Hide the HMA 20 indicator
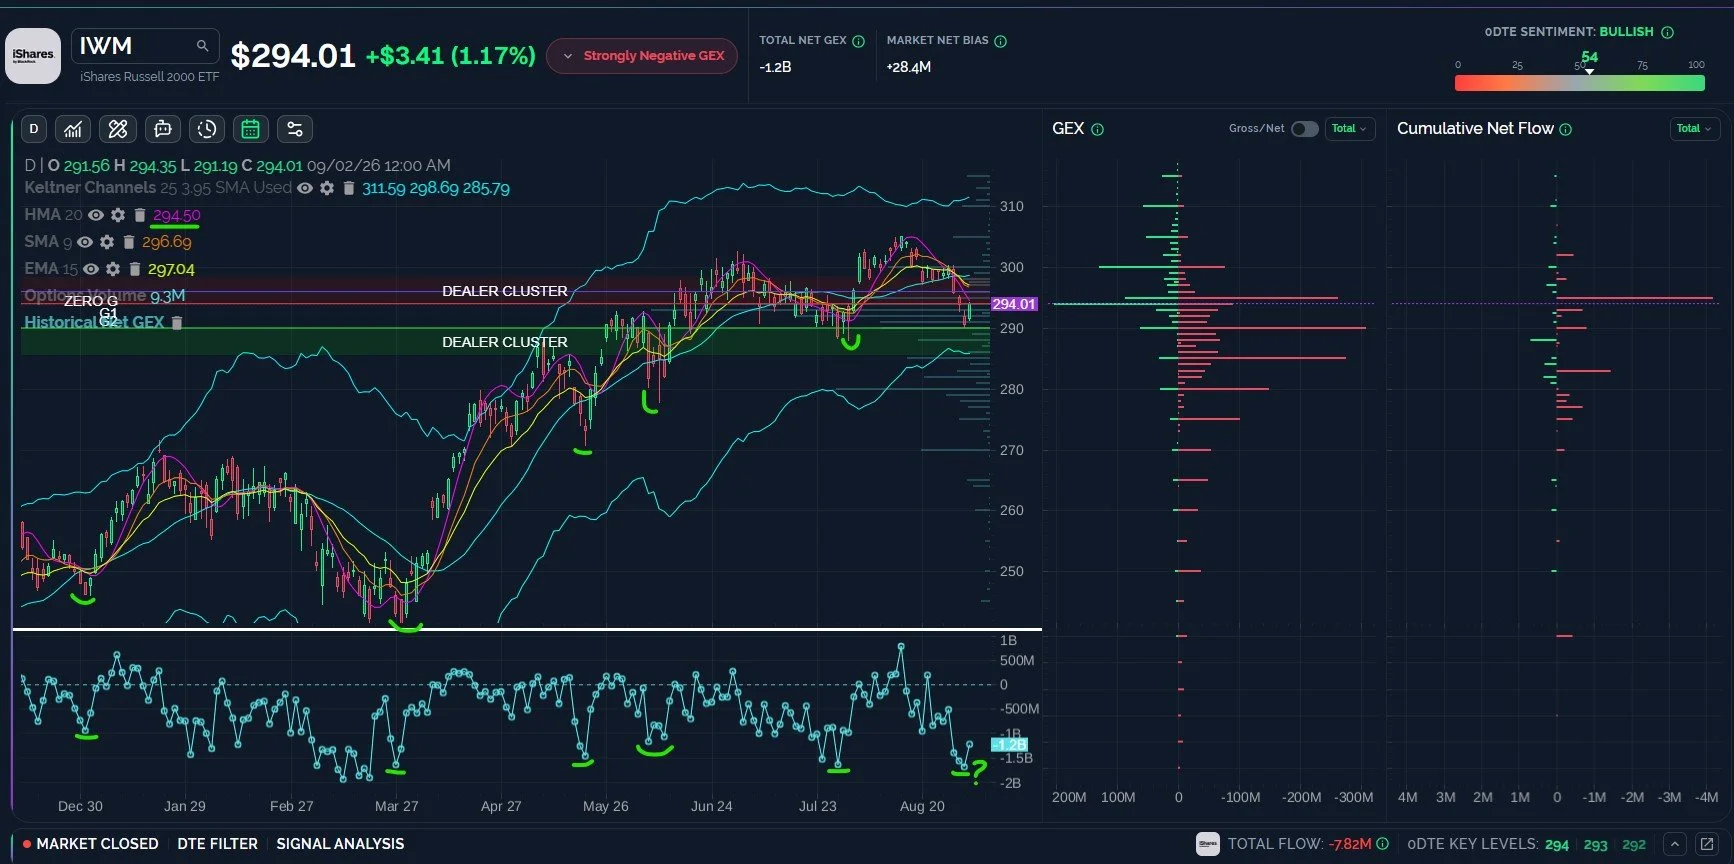 point(96,215)
